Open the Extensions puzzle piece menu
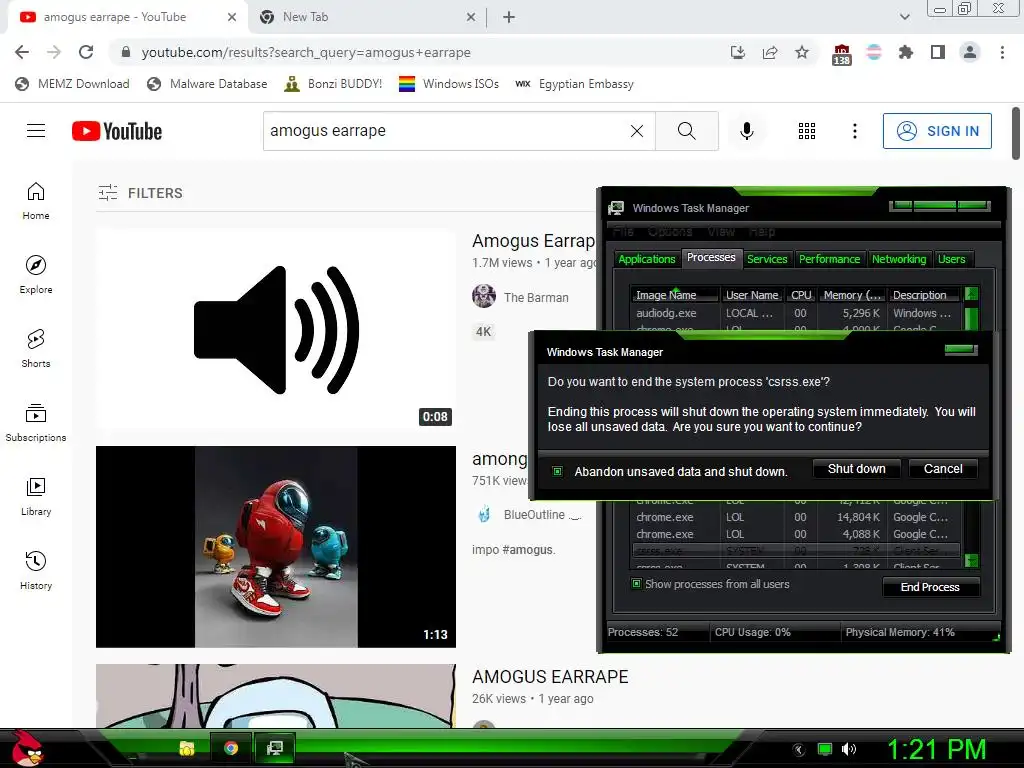1024x768 pixels. click(905, 52)
